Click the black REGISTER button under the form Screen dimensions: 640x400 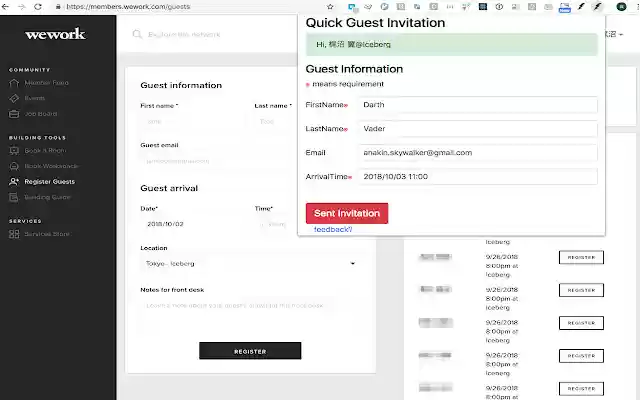click(250, 351)
